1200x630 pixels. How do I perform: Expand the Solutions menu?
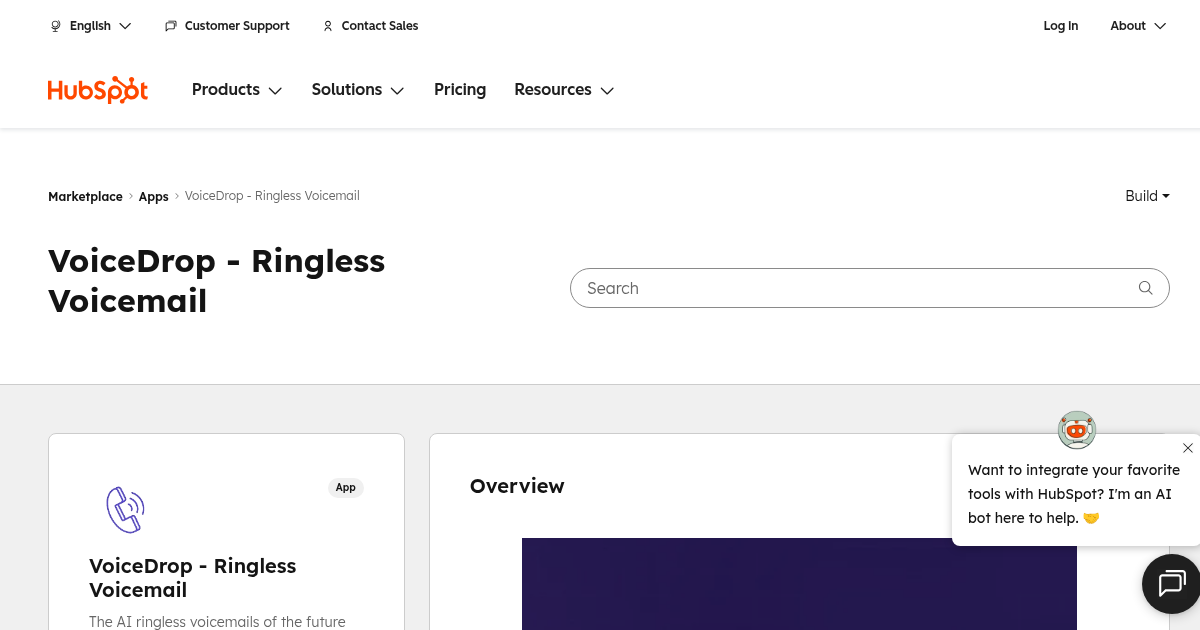358,90
